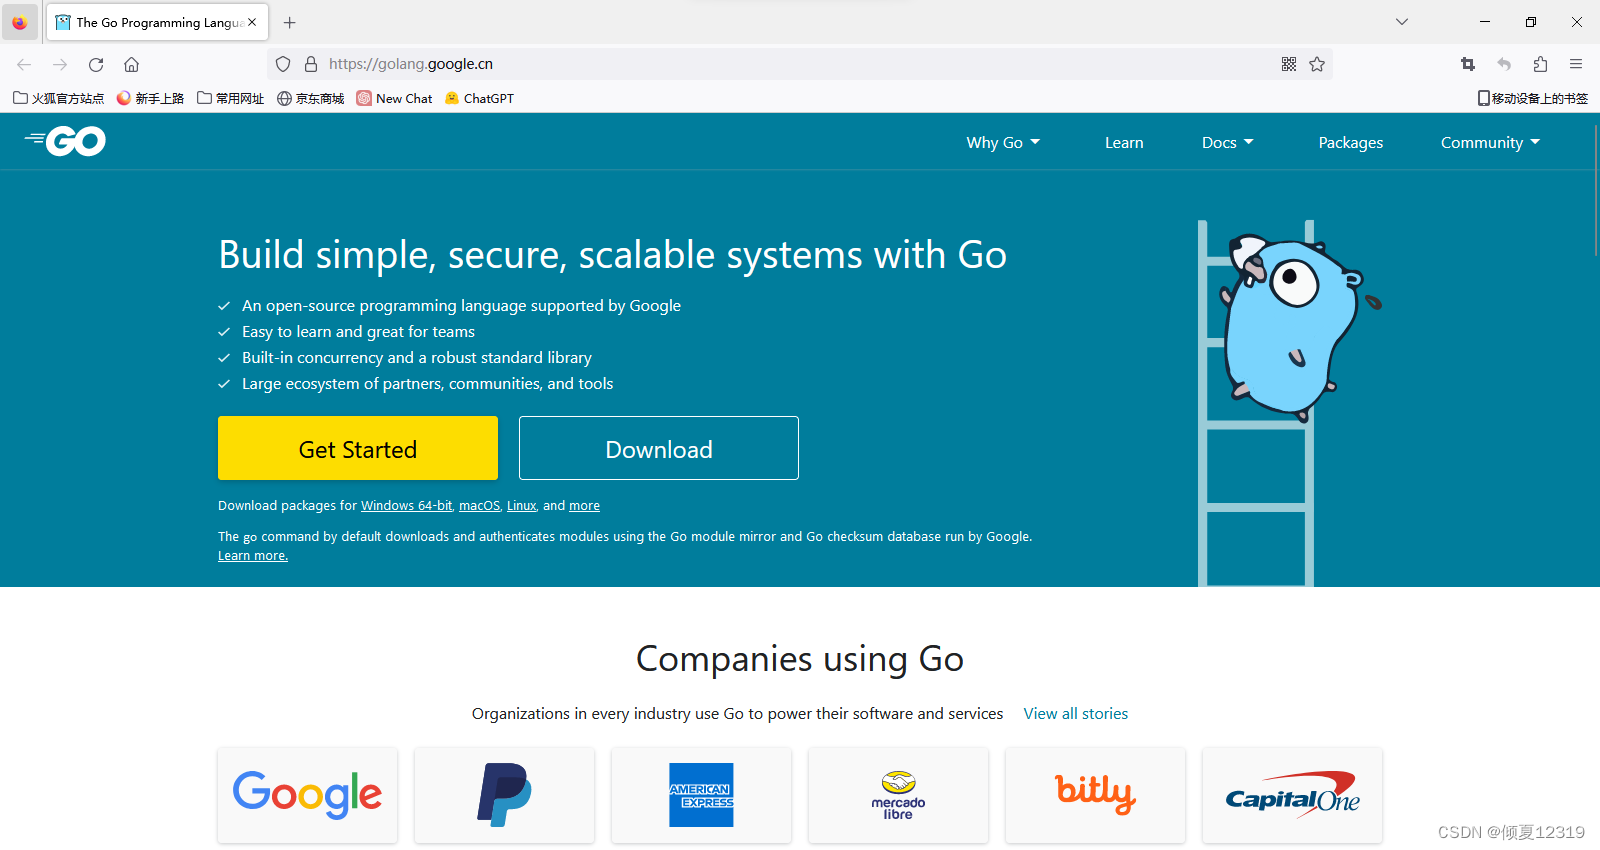
Task: Open the 常用网址 bookmark folder
Action: pos(231,98)
